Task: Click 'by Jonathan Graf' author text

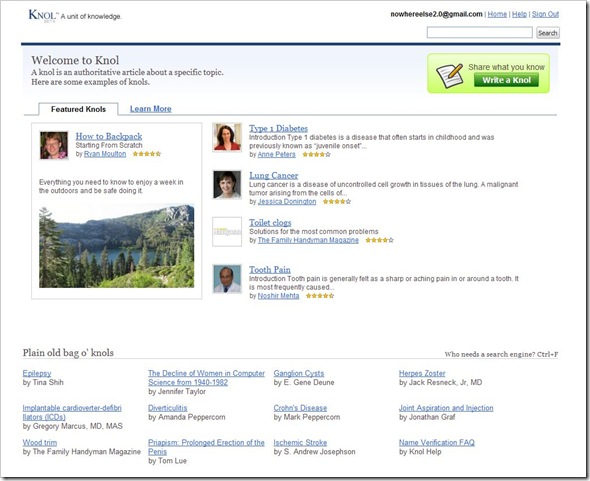Action: [427, 417]
